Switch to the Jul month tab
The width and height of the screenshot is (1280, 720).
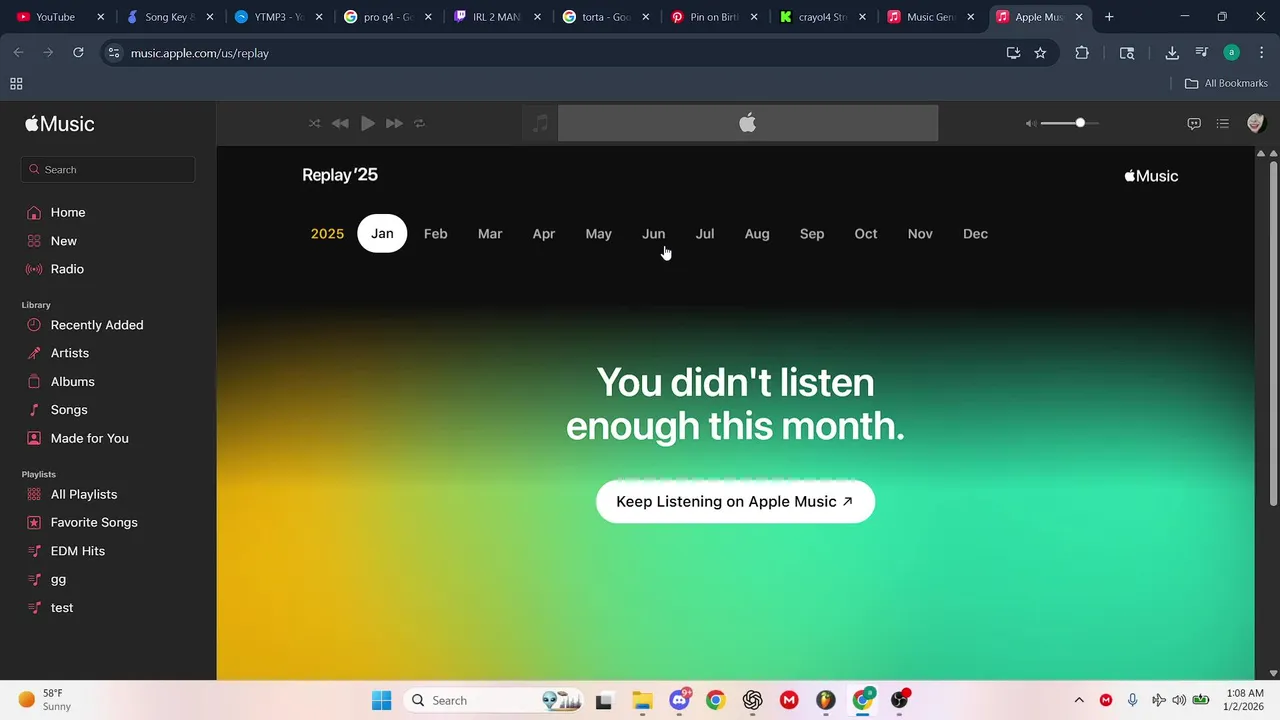click(705, 233)
